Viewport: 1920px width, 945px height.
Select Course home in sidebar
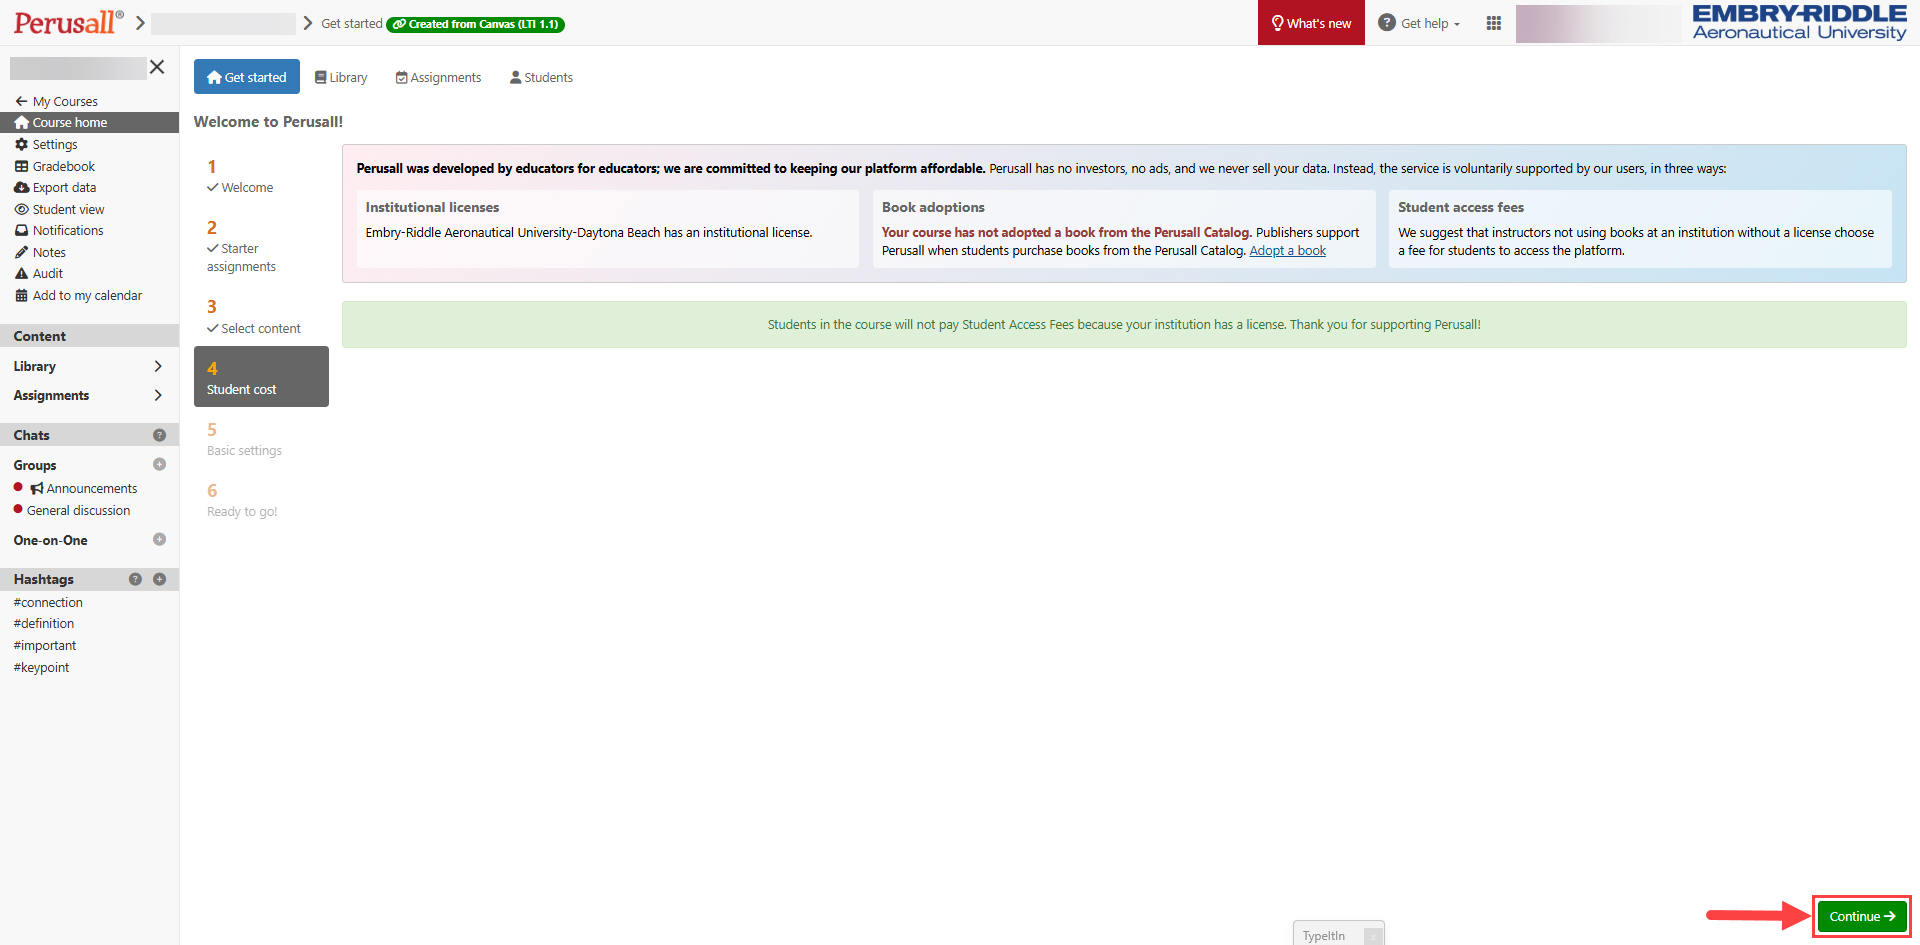pos(89,122)
